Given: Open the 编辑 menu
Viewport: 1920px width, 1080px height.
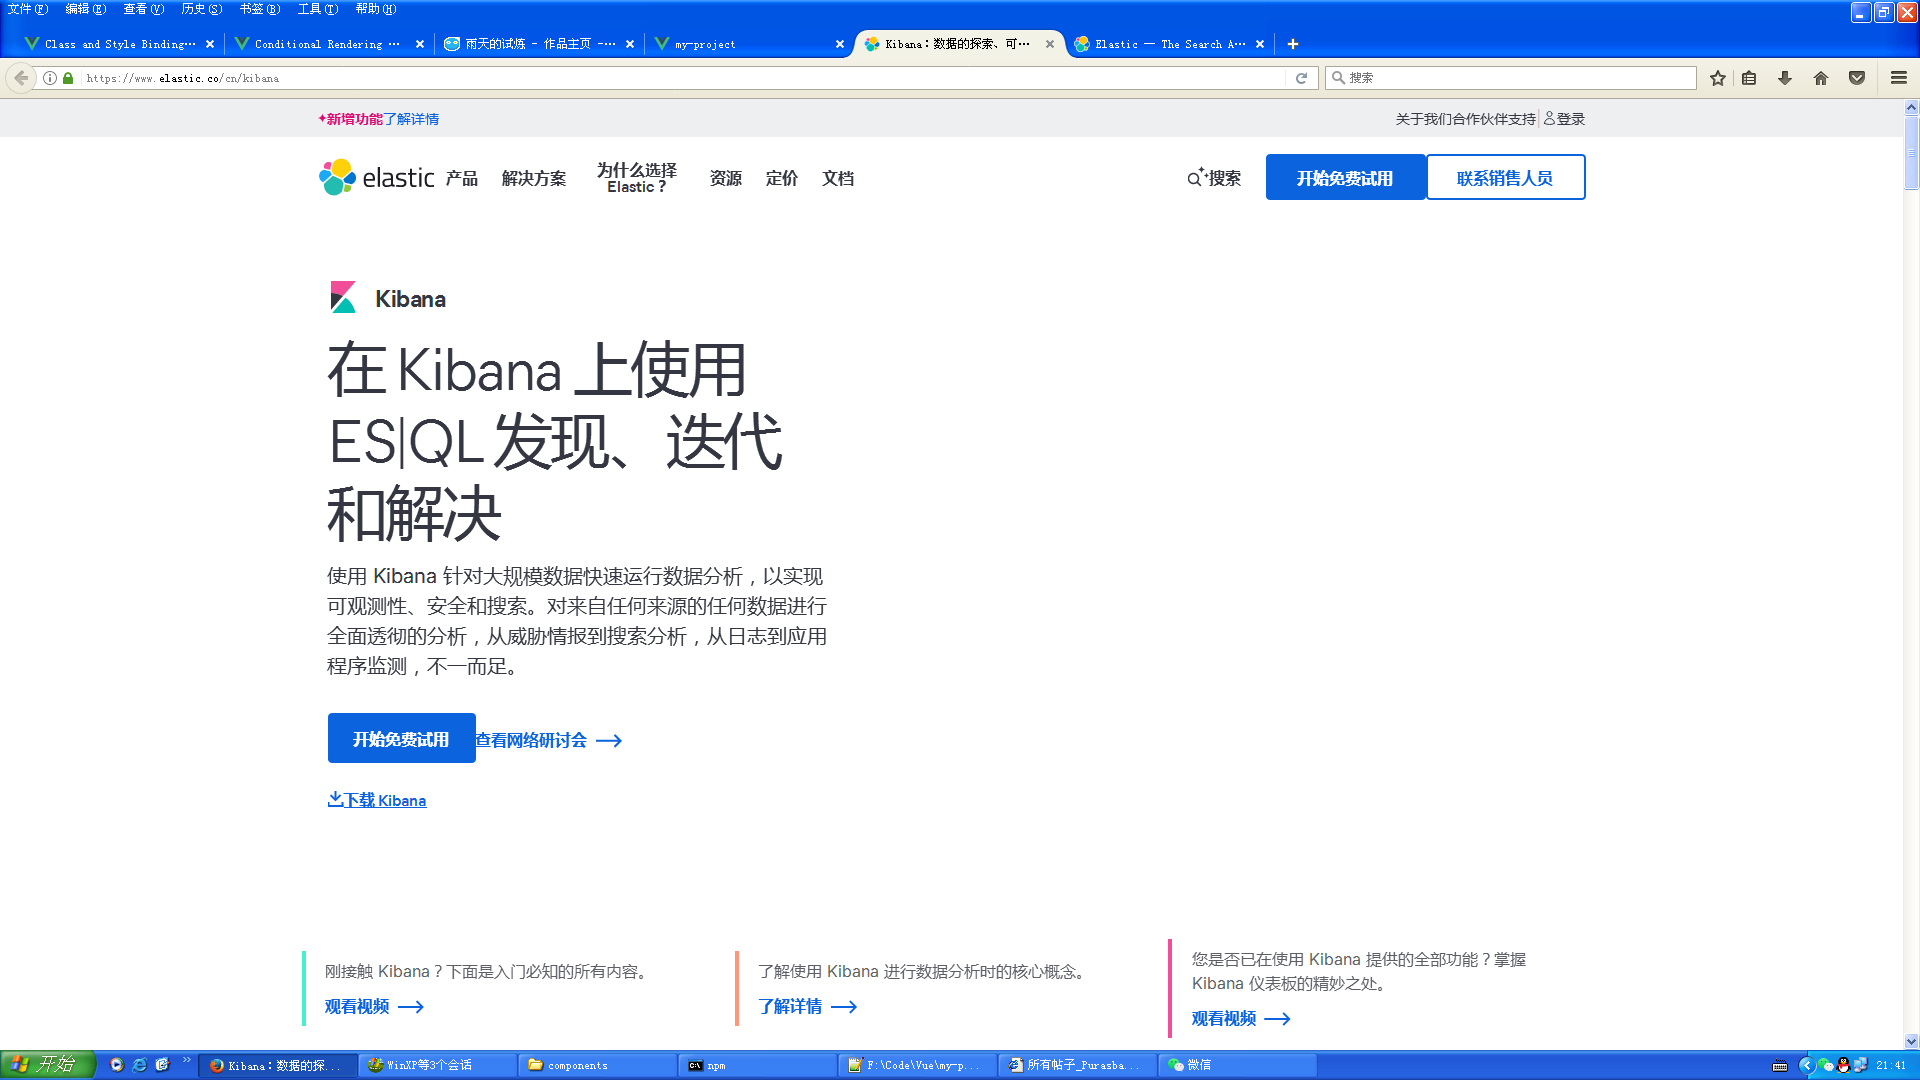Looking at the screenshot, I should tap(85, 9).
